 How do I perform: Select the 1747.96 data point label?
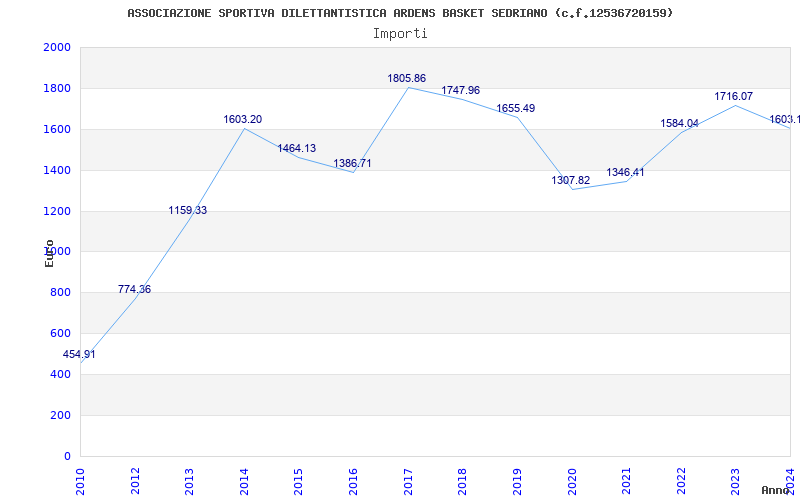(x=461, y=90)
